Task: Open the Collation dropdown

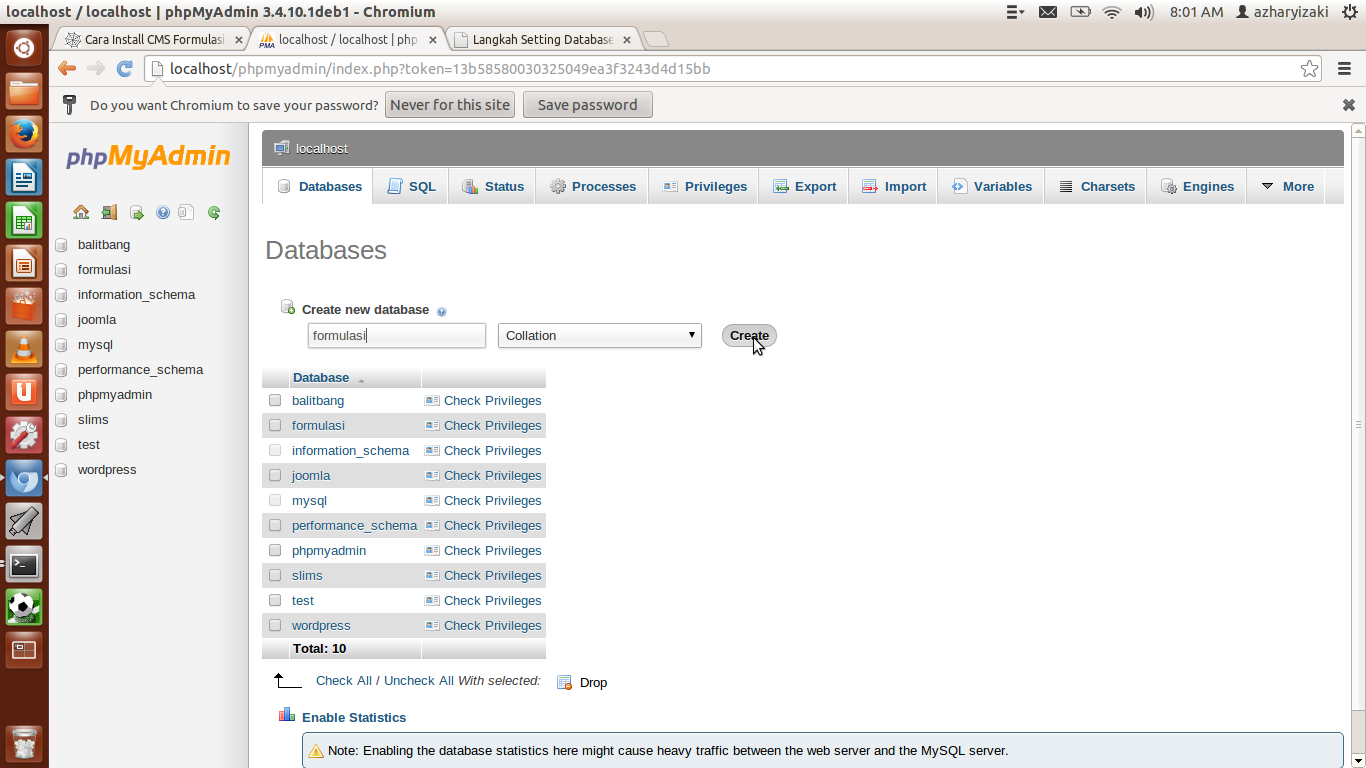Action: pos(598,335)
